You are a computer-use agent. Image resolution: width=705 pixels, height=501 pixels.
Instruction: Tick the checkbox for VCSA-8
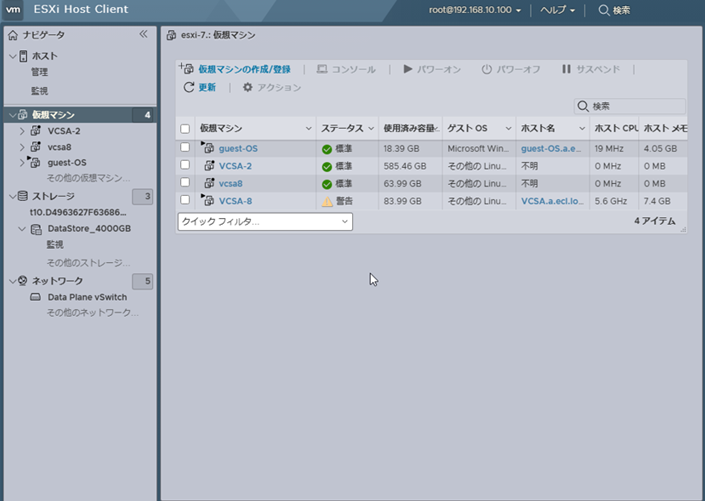click(184, 200)
